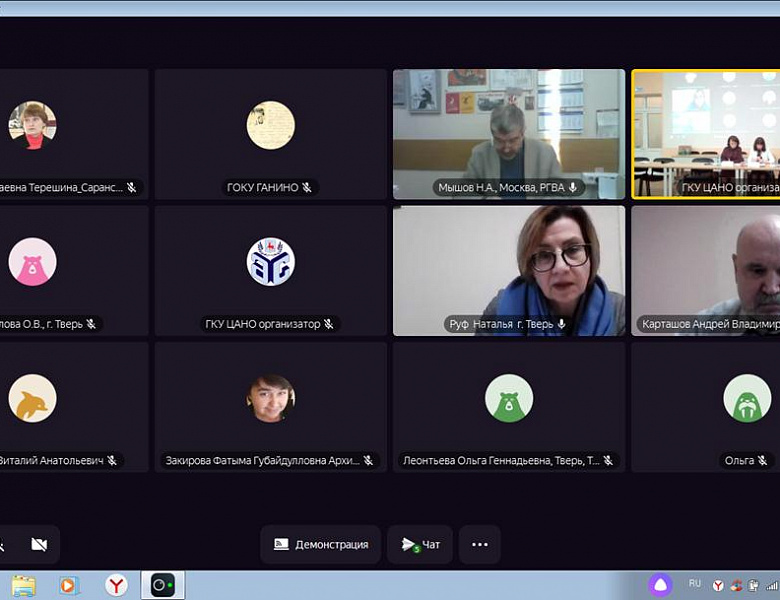
Task: Open the three-dots more options menu
Action: (x=480, y=544)
